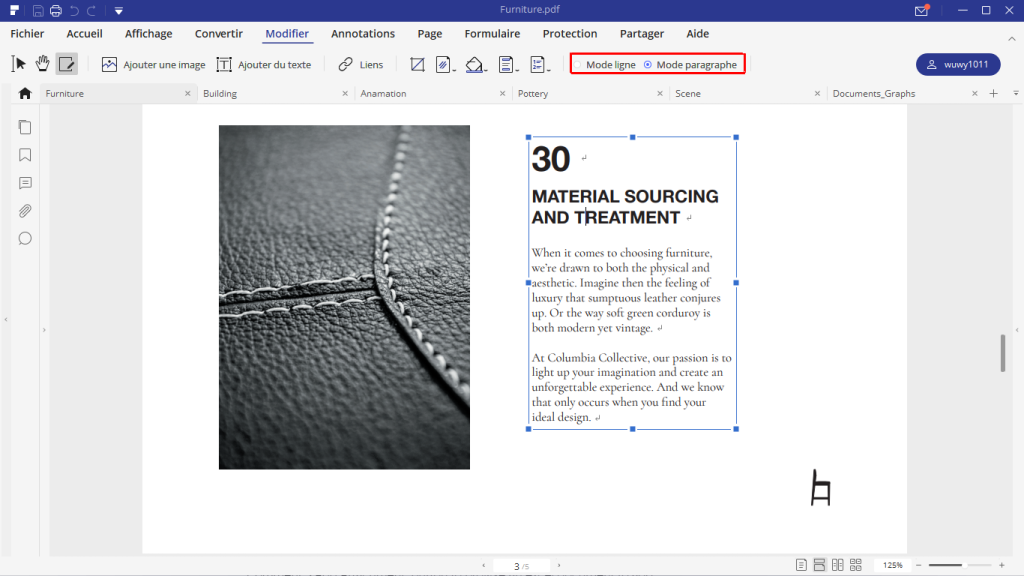This screenshot has height=576, width=1024.
Task: Select the arrow selection tool
Action: pyautogui.click(x=18, y=64)
